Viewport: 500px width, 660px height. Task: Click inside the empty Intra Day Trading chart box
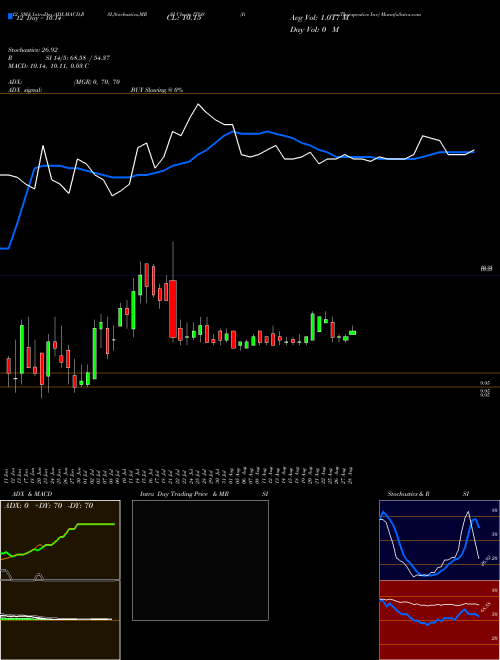[200, 560]
